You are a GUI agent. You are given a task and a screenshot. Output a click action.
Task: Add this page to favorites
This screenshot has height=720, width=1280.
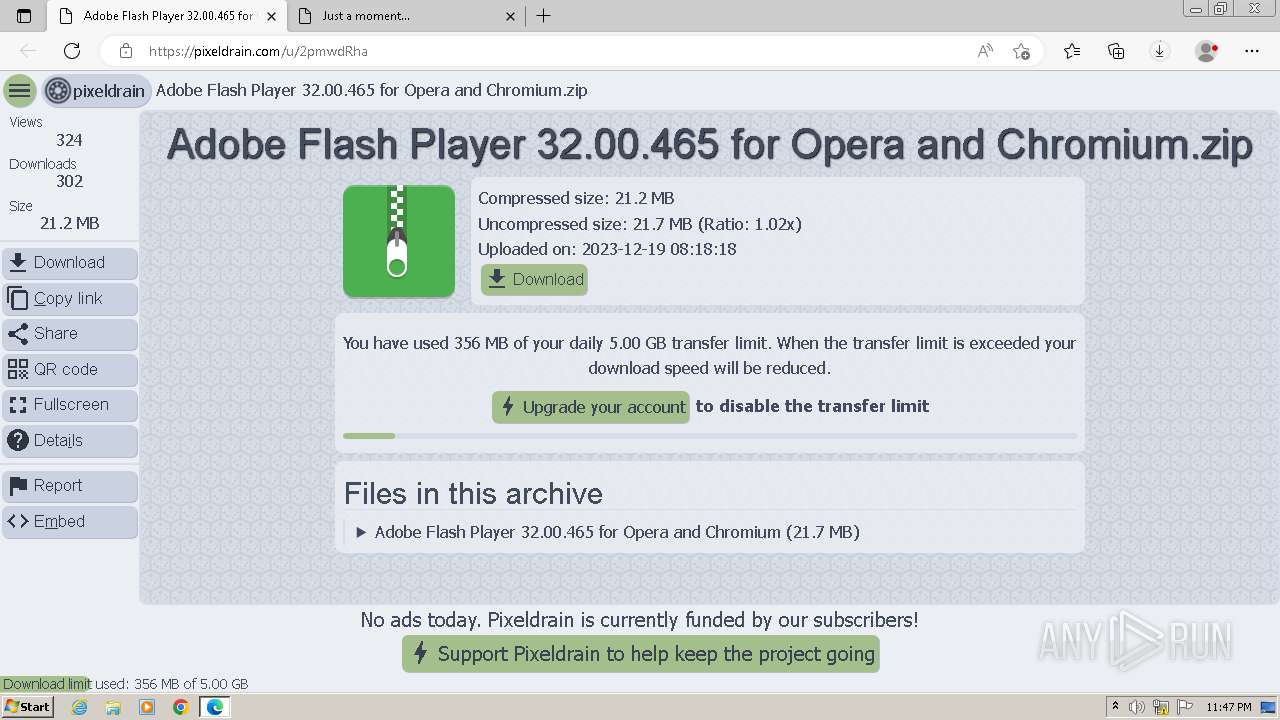(1021, 51)
